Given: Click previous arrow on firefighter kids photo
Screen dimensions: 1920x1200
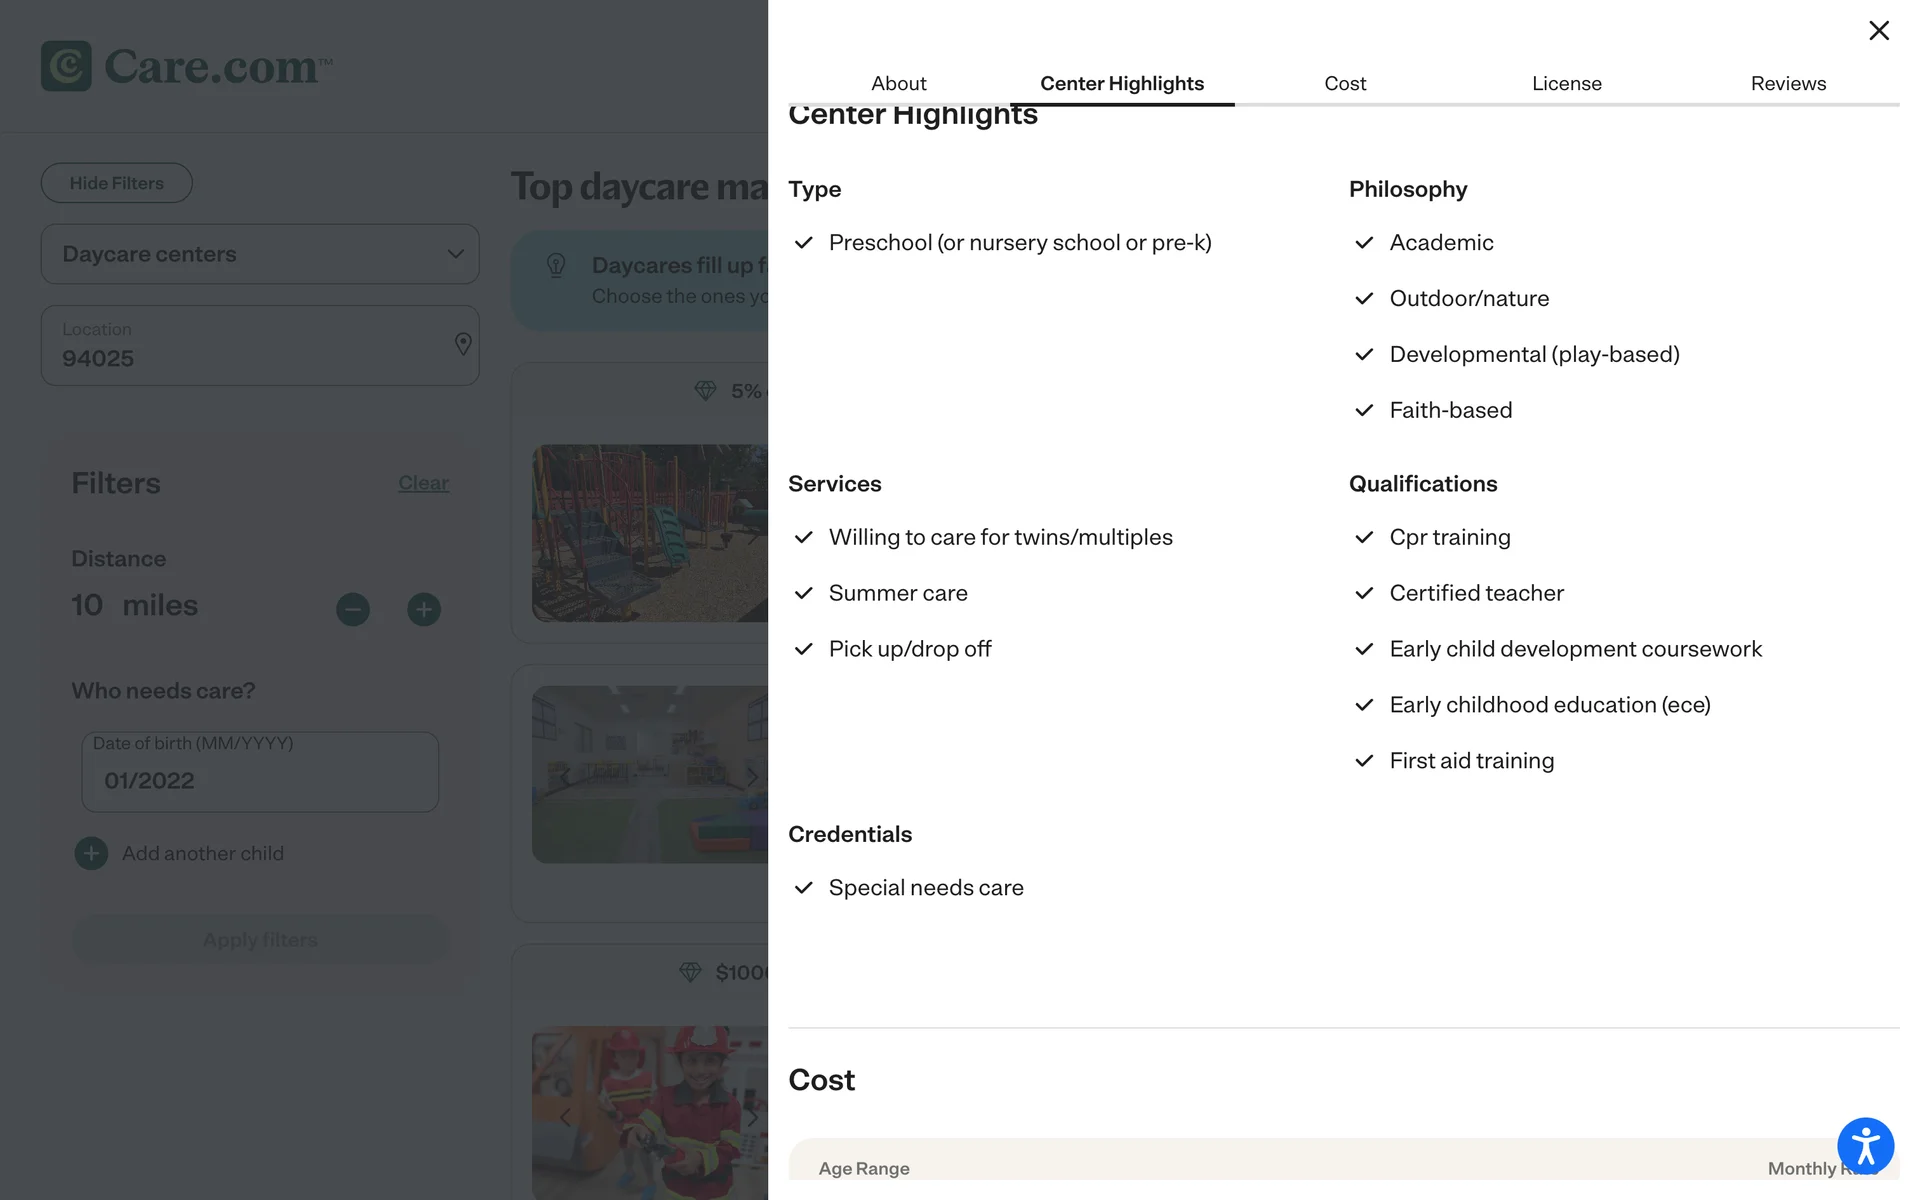Looking at the screenshot, I should (x=565, y=1117).
